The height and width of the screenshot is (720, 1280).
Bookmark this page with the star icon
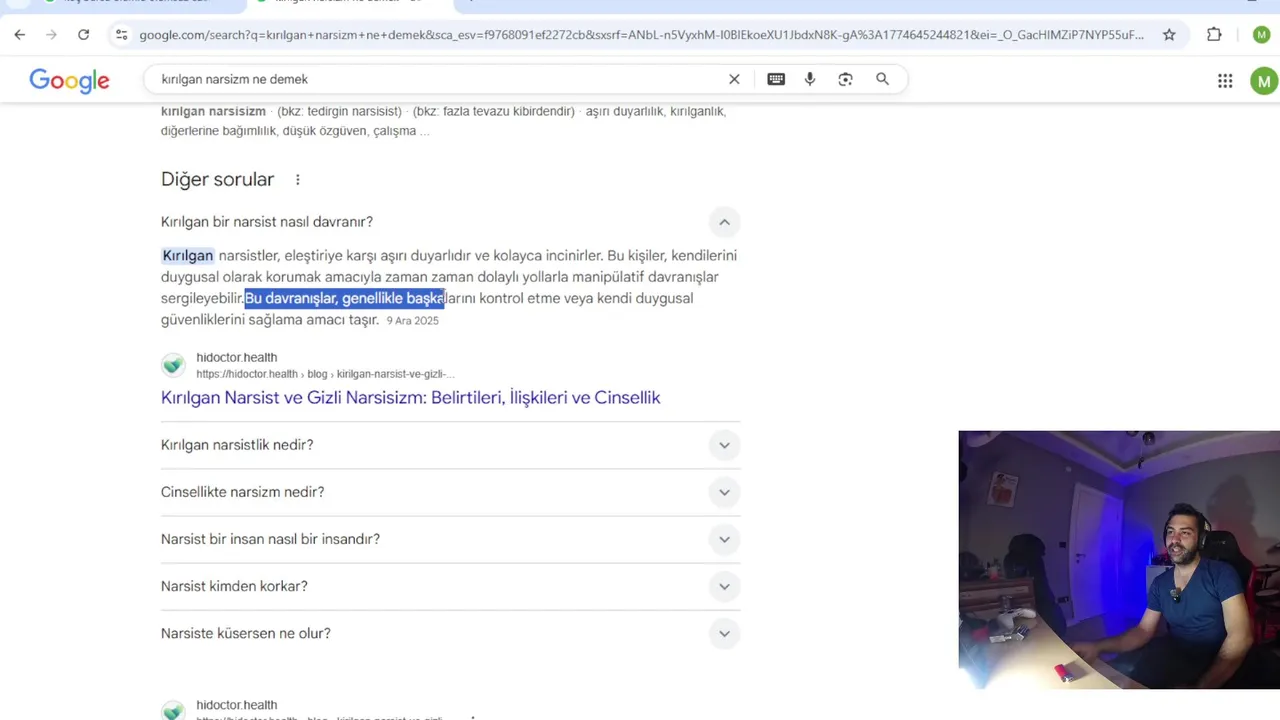click(x=1169, y=35)
